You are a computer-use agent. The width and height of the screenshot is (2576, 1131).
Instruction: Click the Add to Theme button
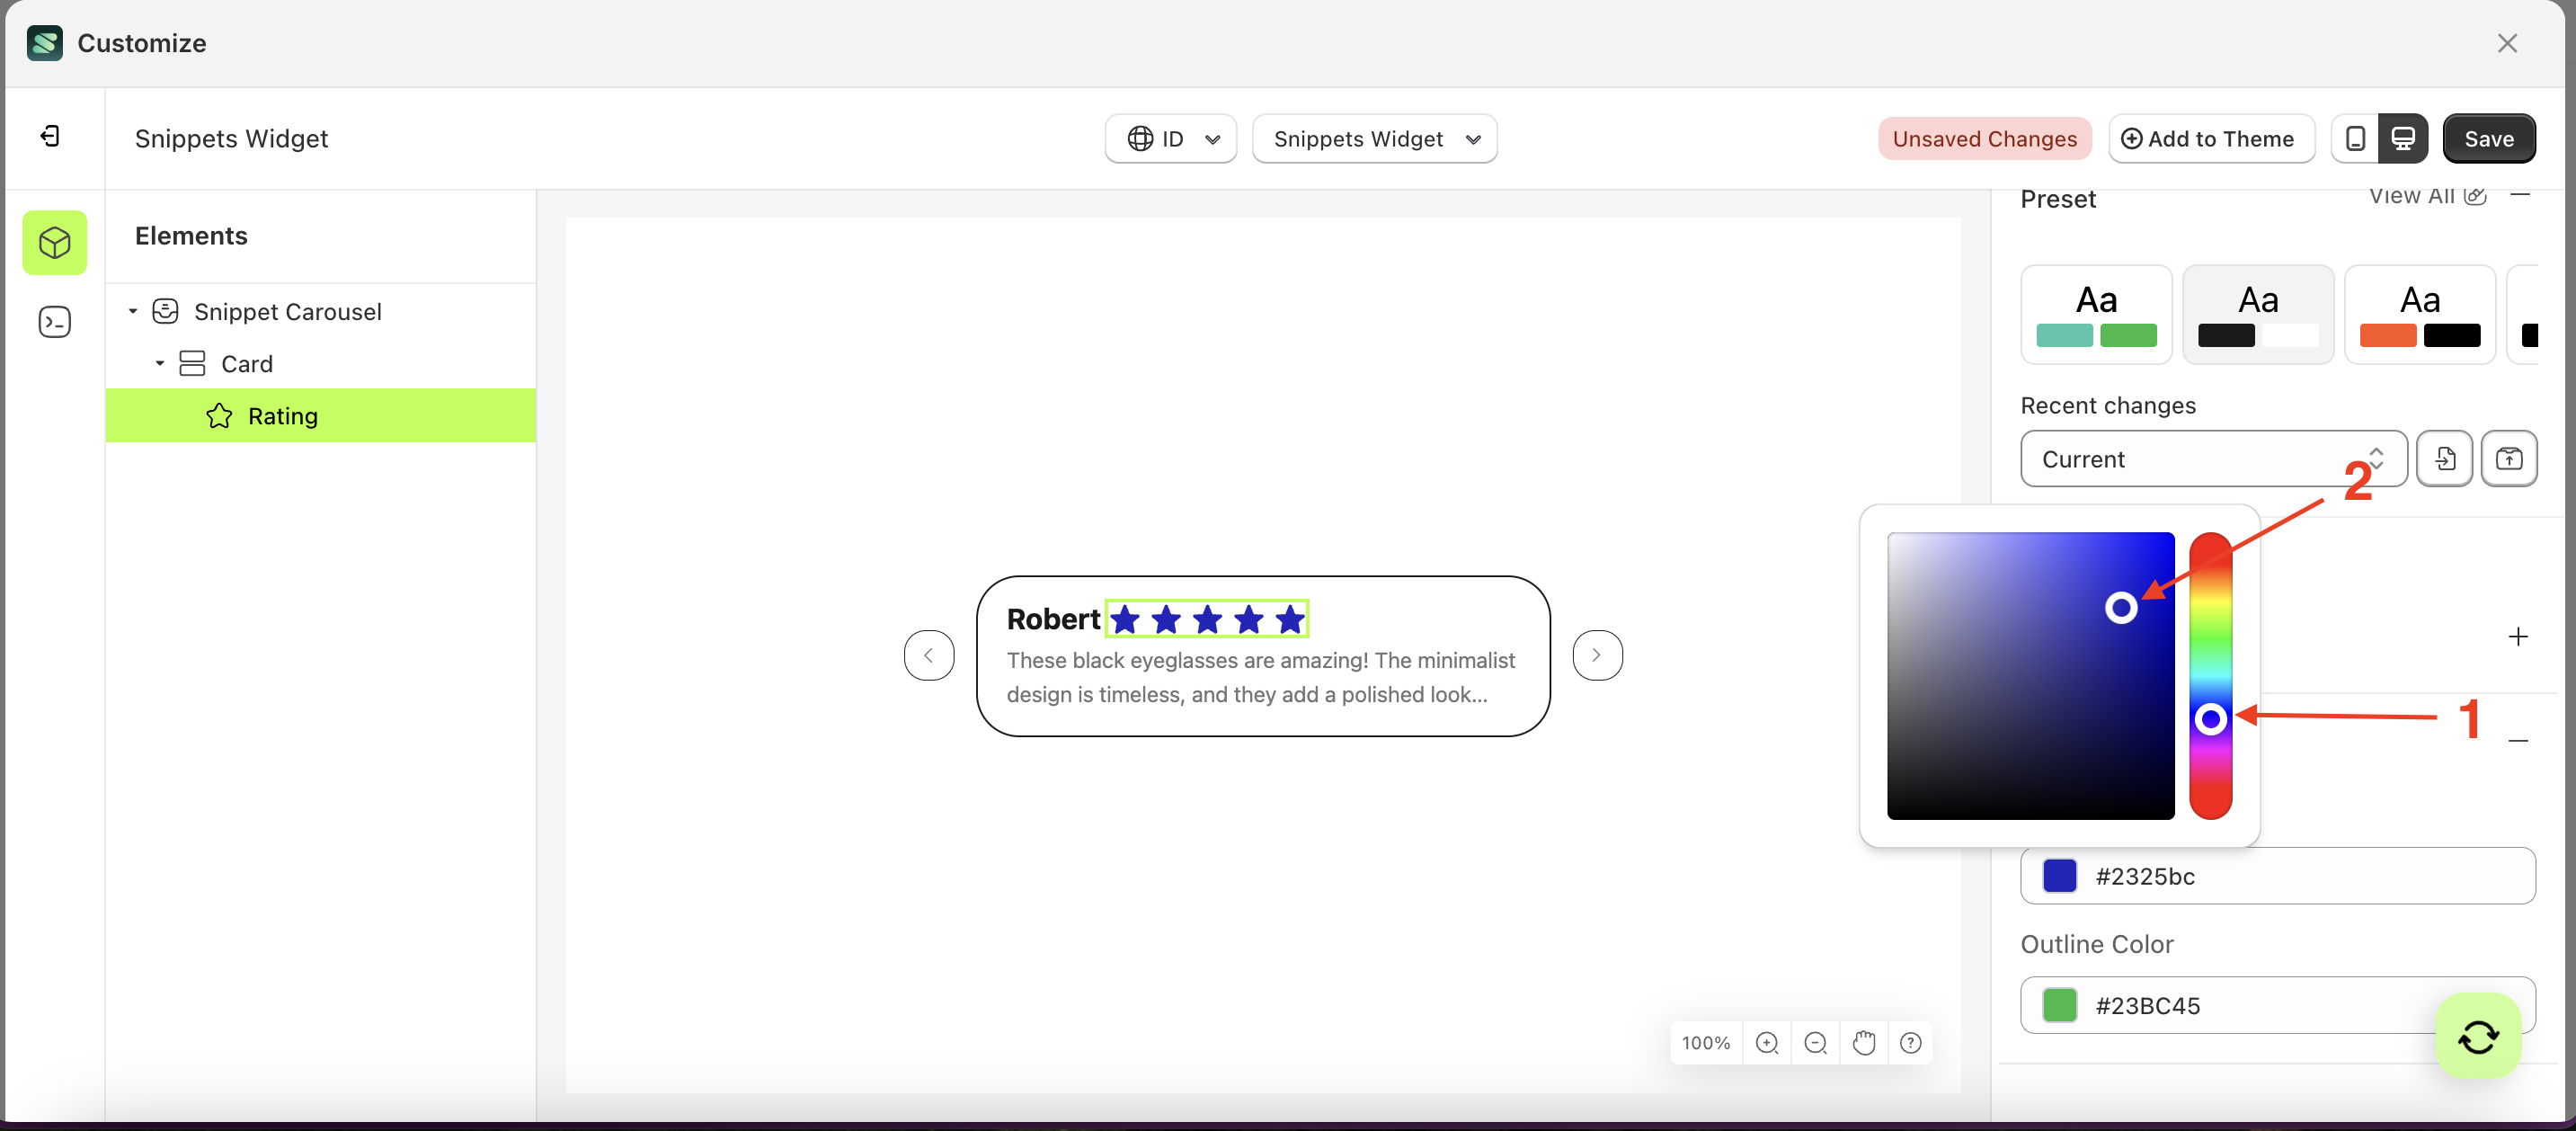[x=2211, y=138]
